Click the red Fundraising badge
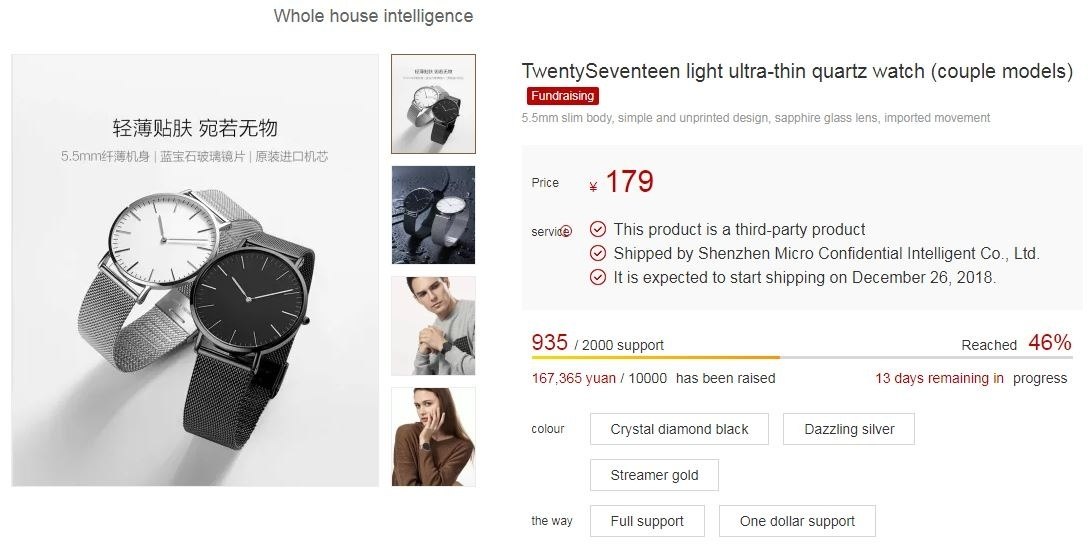This screenshot has width=1089, height=549. pyautogui.click(x=562, y=96)
